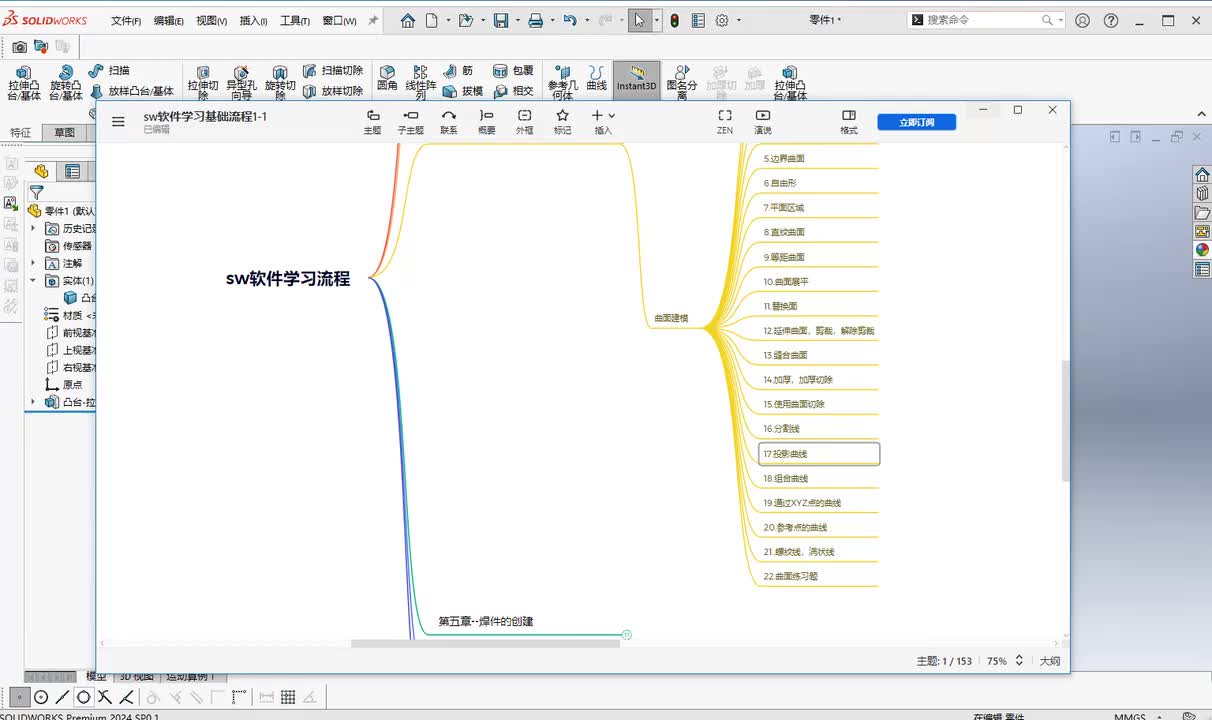Switch to the 草图 sketch tab

coord(65,132)
